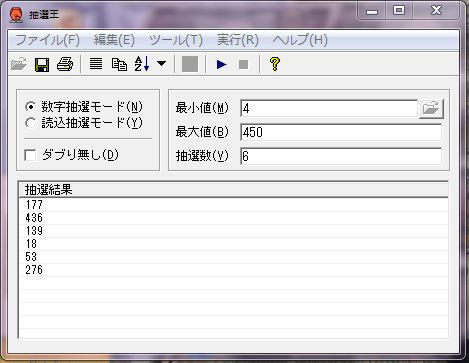Open the ツール(T) menu
The height and width of the screenshot is (363, 469).
click(x=176, y=40)
